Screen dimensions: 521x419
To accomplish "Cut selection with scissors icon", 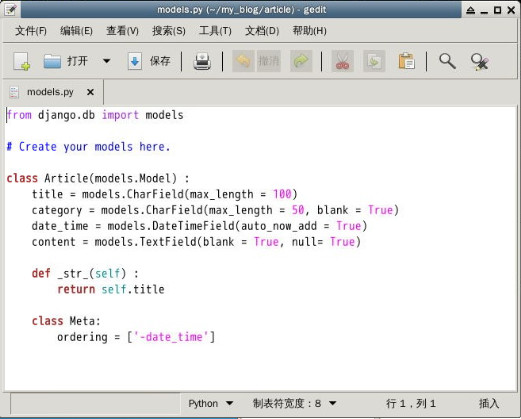I will tap(342, 61).
